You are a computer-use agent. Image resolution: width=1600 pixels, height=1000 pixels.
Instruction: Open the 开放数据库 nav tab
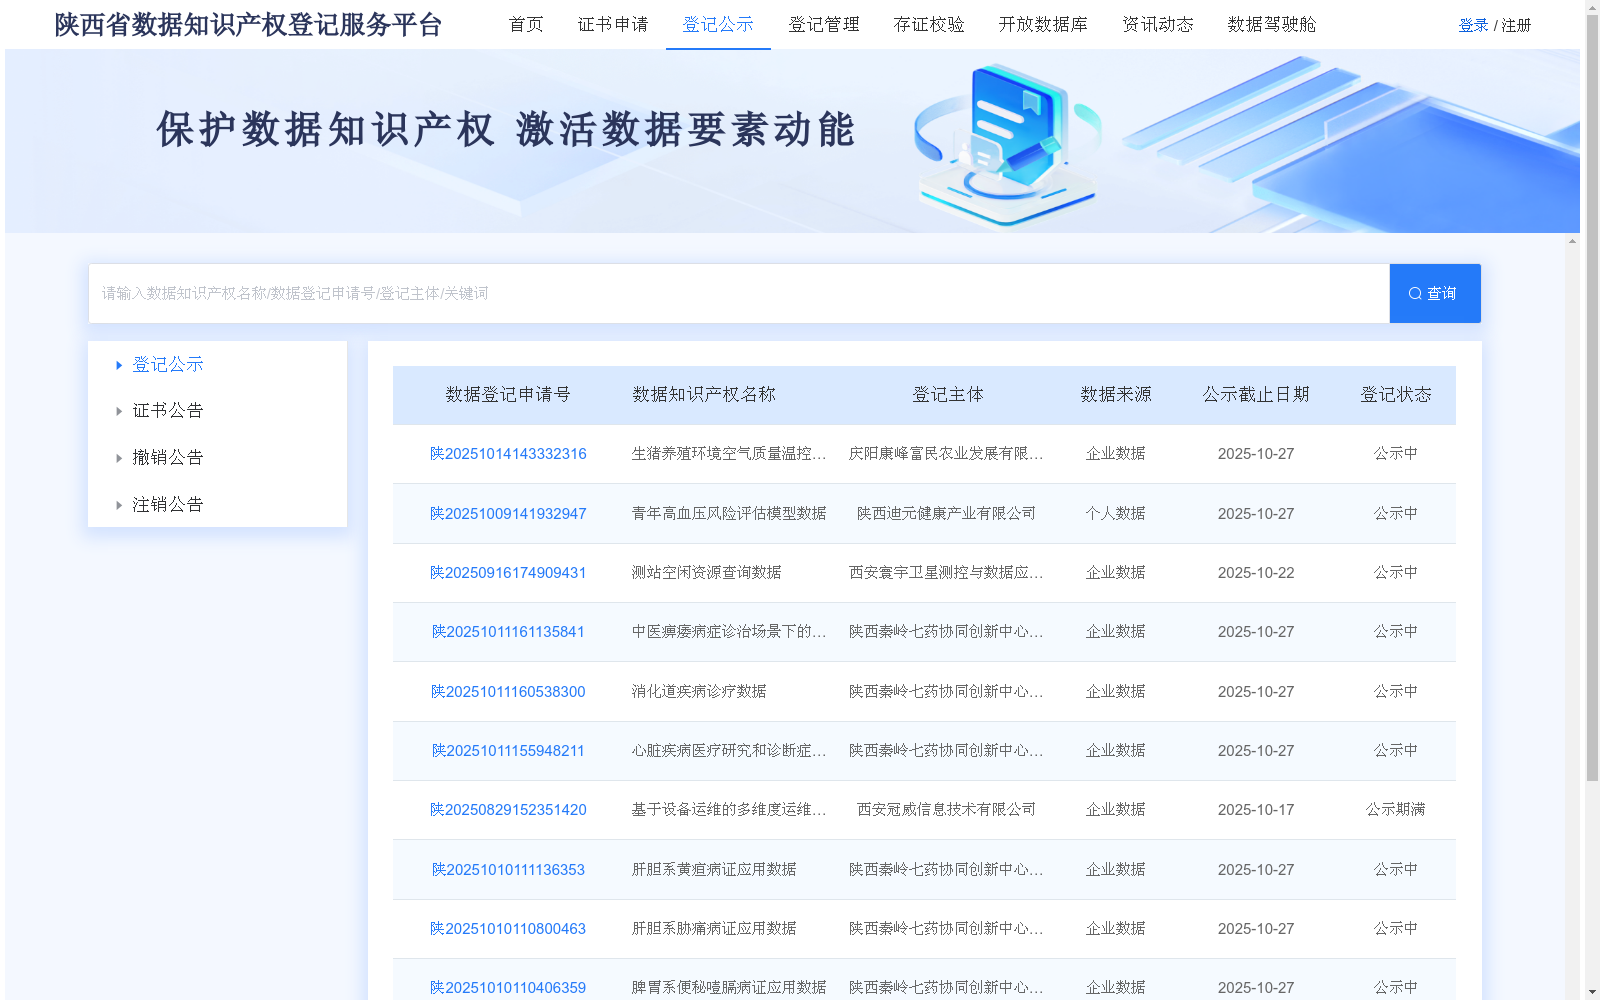1043,24
